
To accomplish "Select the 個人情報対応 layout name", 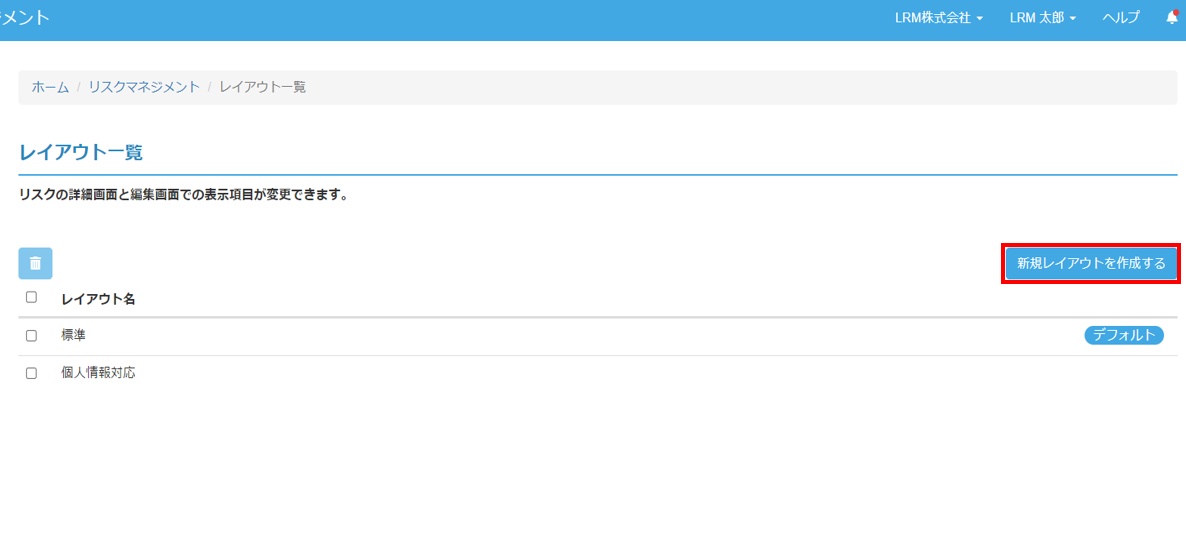I will click(98, 372).
